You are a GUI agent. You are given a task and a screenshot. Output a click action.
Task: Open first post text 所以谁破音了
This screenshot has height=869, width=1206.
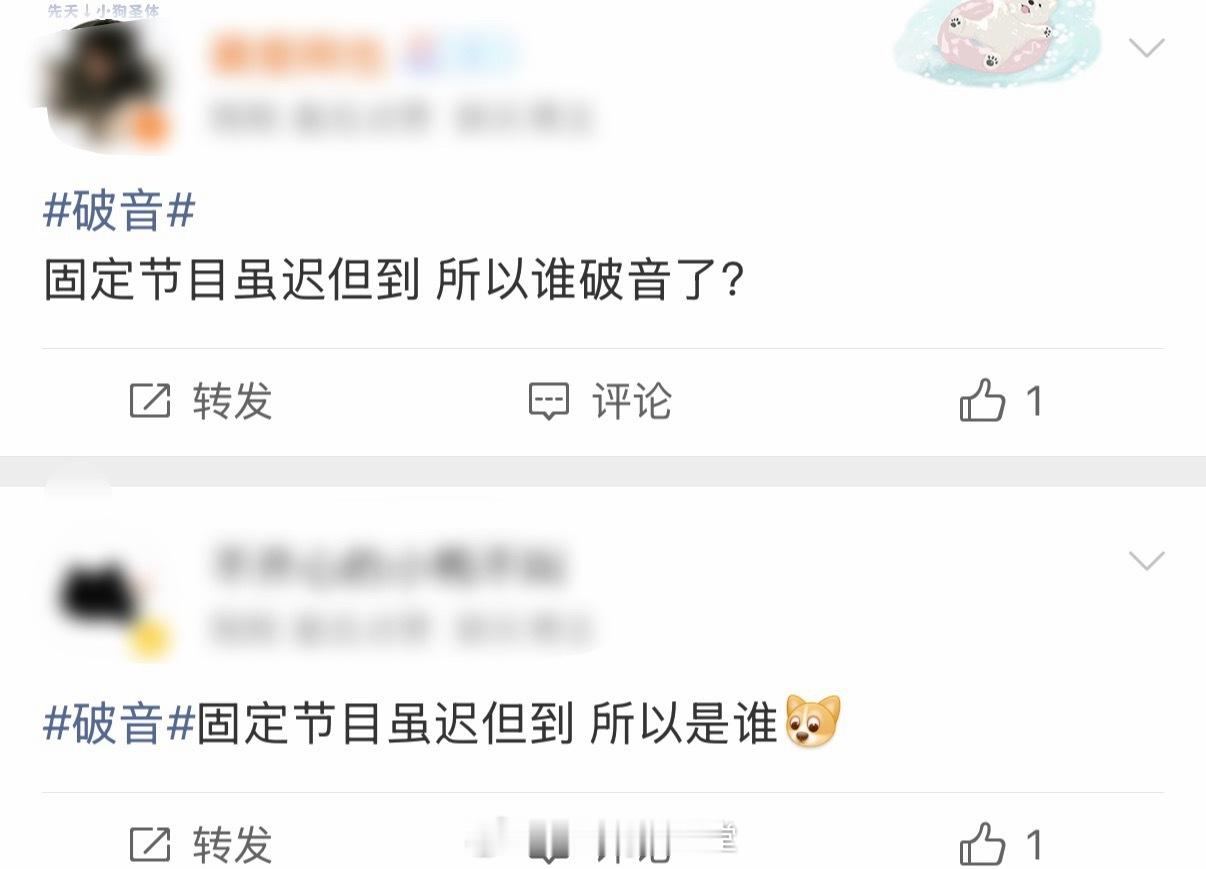591,282
